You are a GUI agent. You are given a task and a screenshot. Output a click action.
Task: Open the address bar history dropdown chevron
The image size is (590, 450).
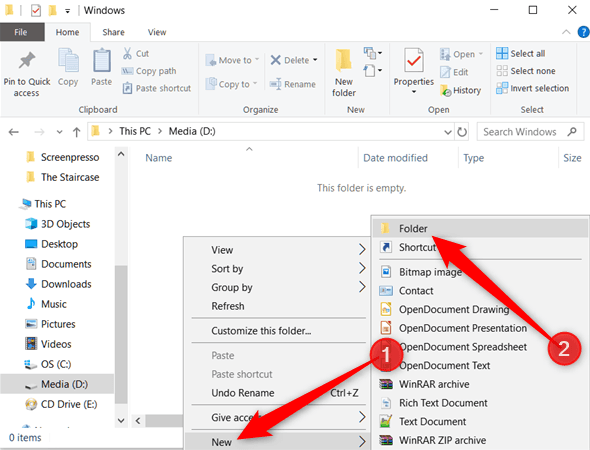(447, 132)
